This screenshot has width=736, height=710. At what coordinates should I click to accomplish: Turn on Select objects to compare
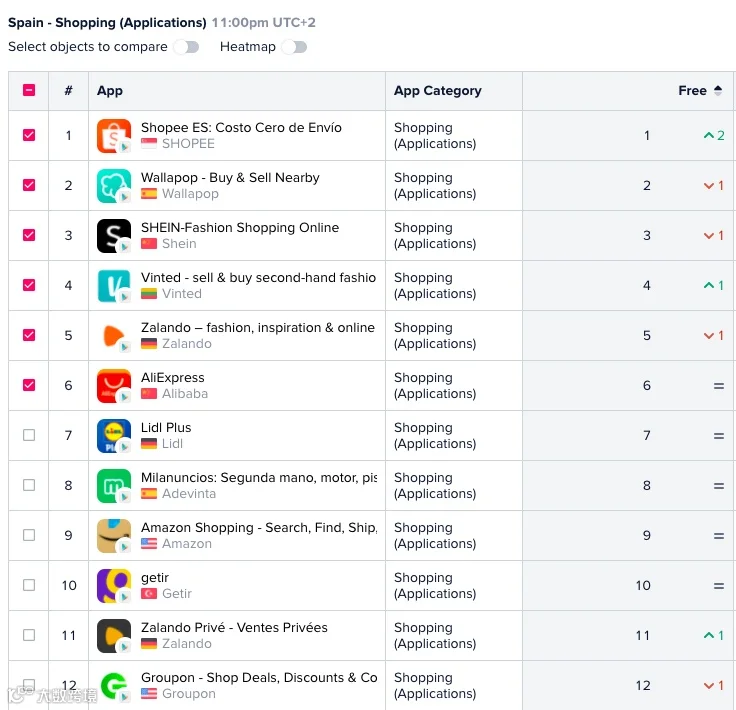coord(186,47)
